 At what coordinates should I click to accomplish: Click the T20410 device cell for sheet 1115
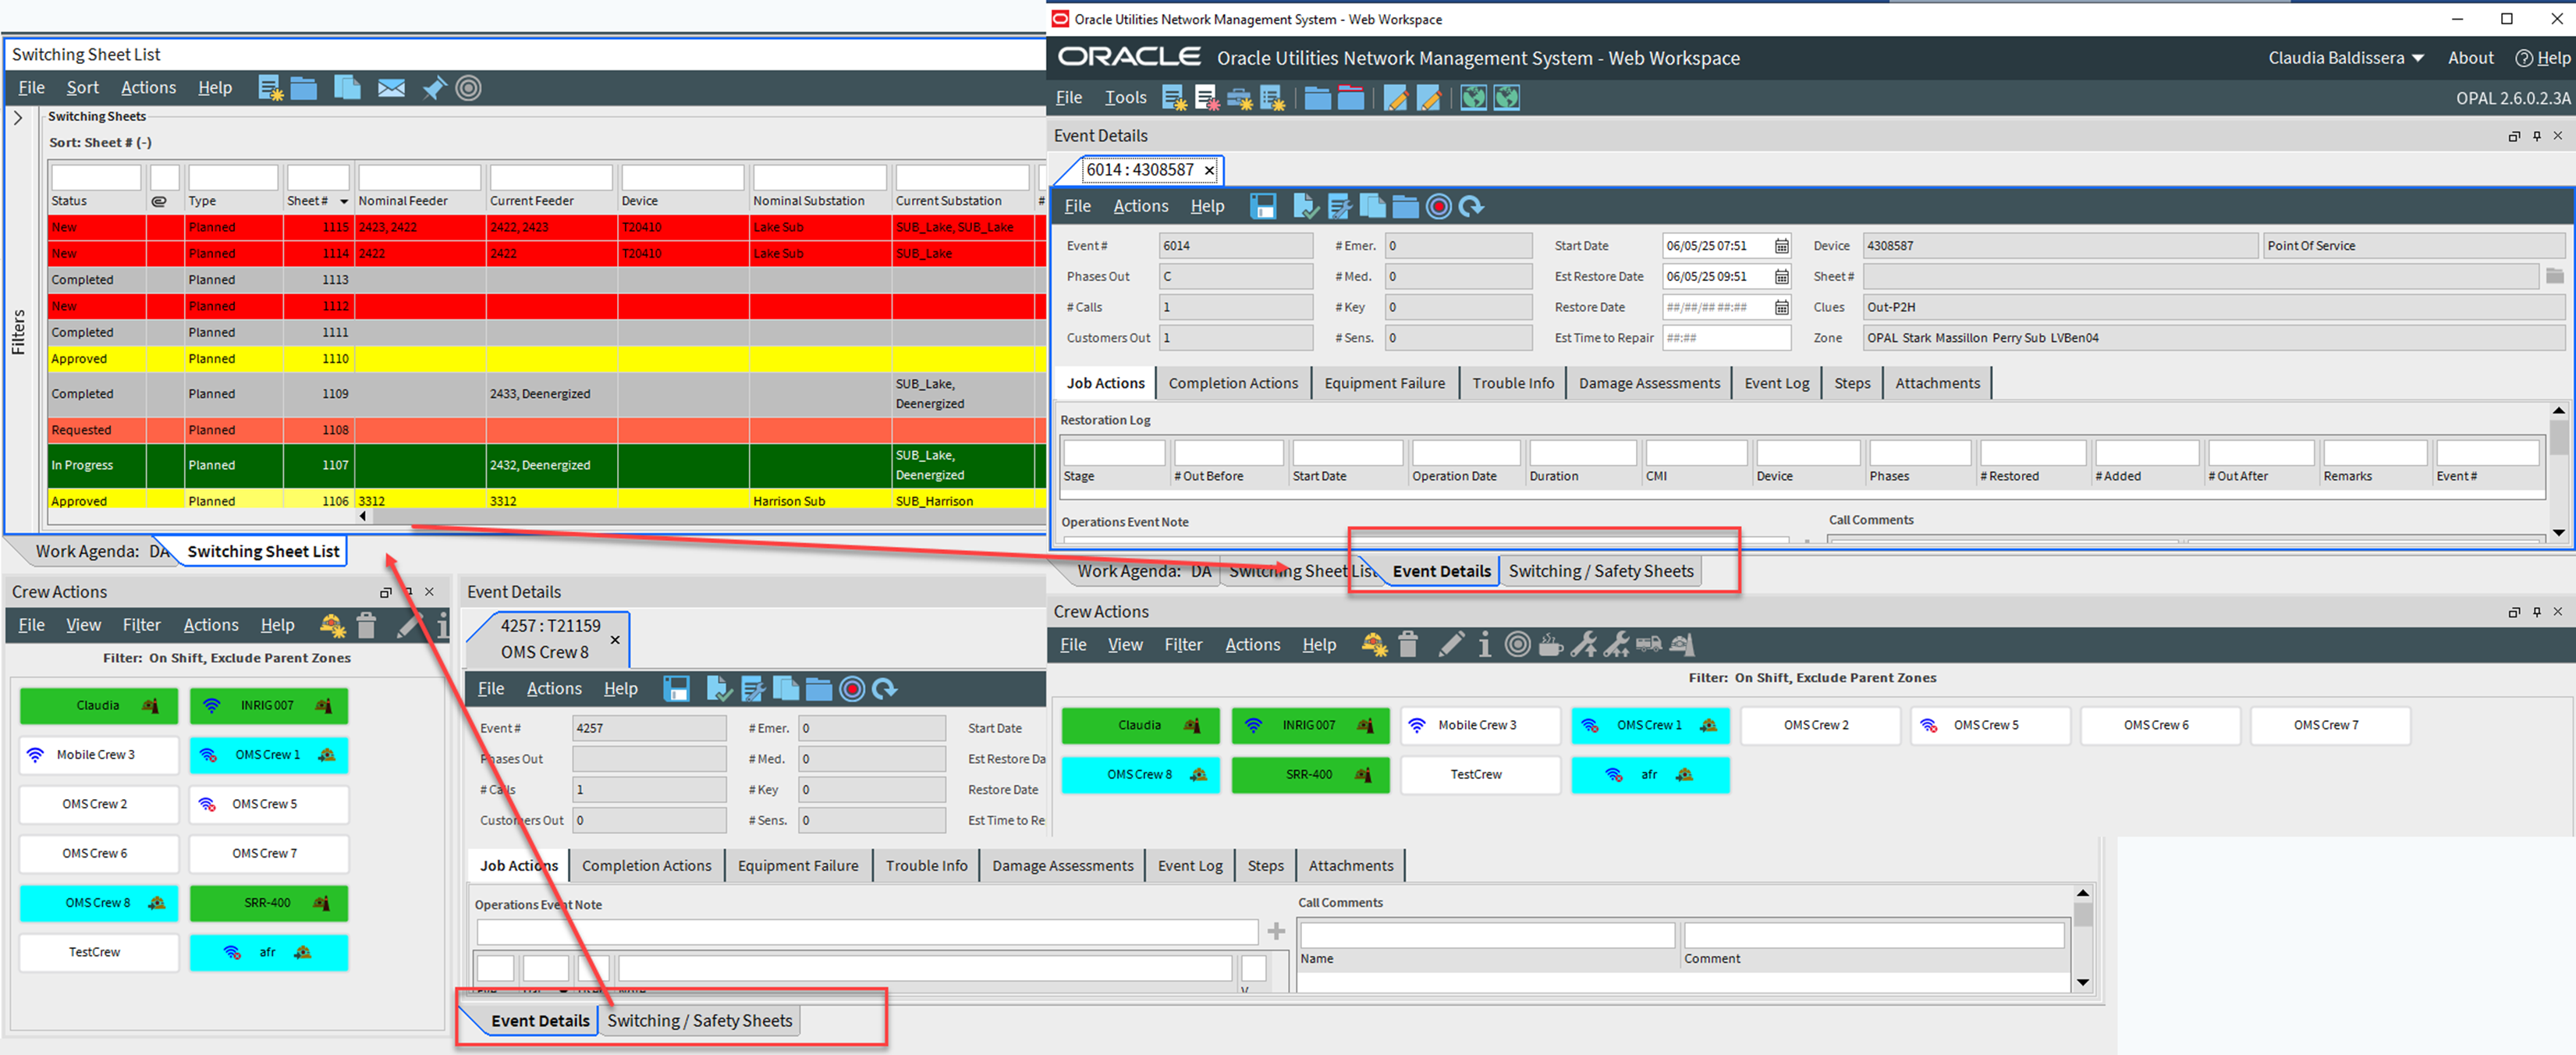click(x=683, y=228)
